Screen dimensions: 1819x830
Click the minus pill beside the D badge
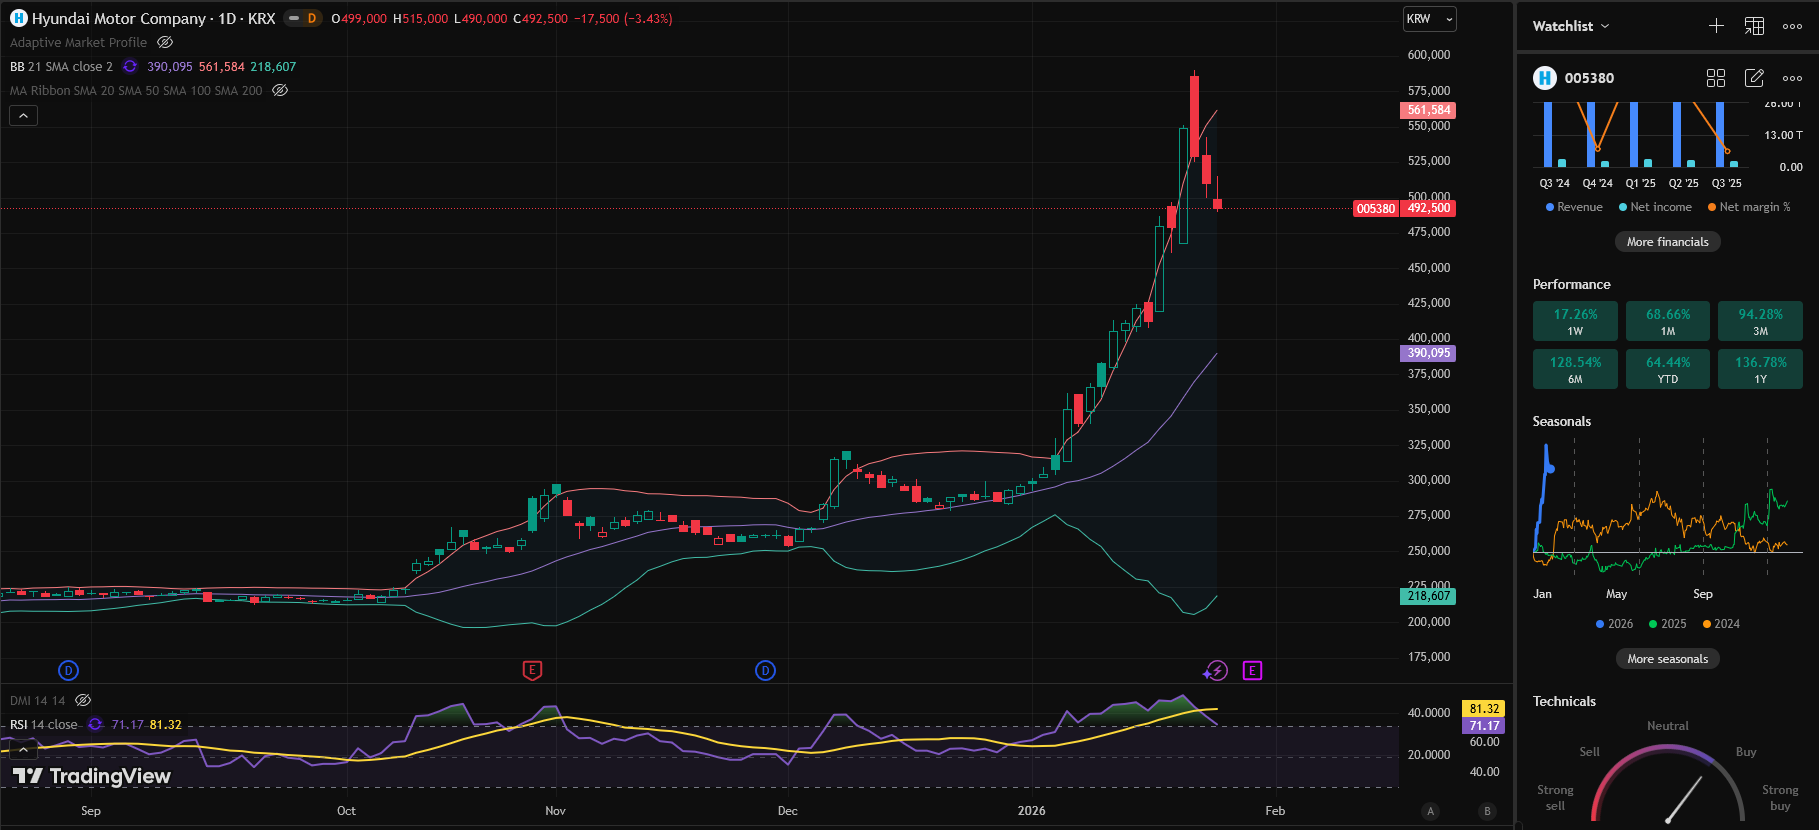[x=294, y=18]
